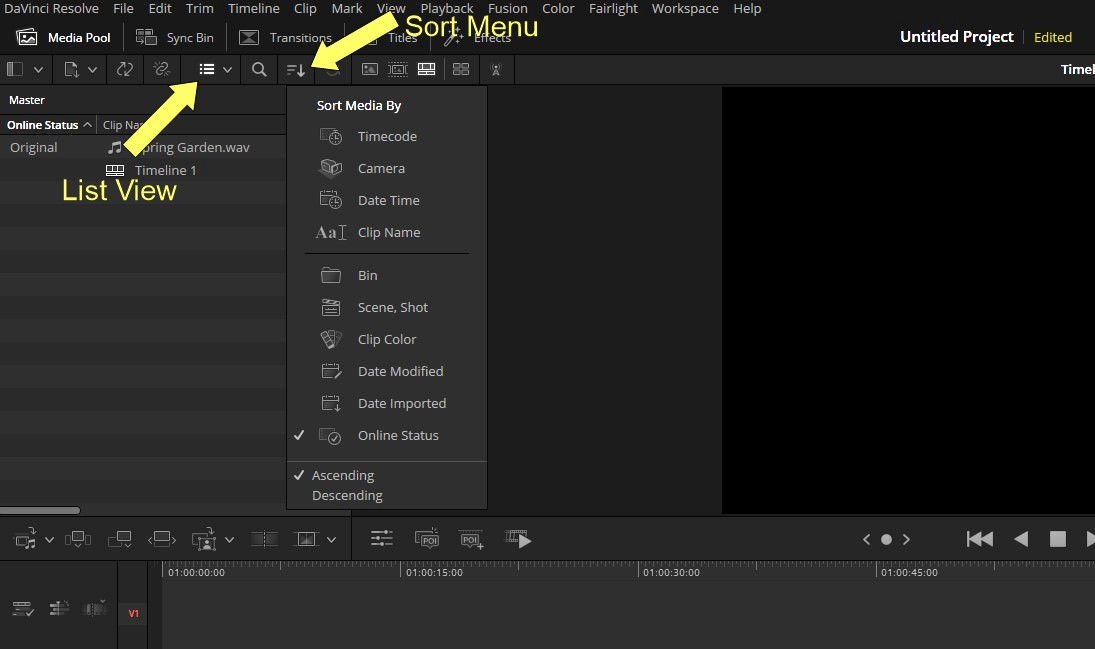Open the File menu

tap(123, 8)
